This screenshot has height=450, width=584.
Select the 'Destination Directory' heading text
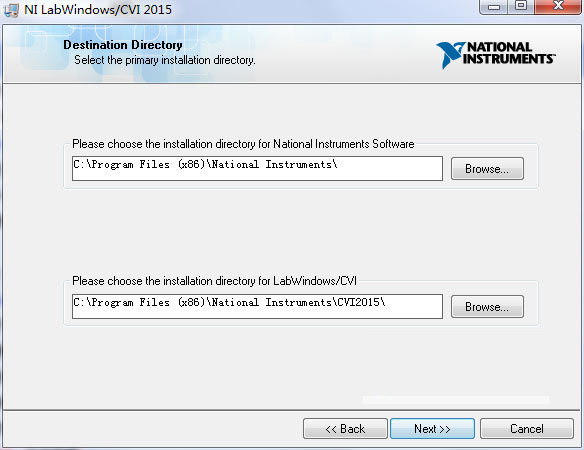pos(123,45)
